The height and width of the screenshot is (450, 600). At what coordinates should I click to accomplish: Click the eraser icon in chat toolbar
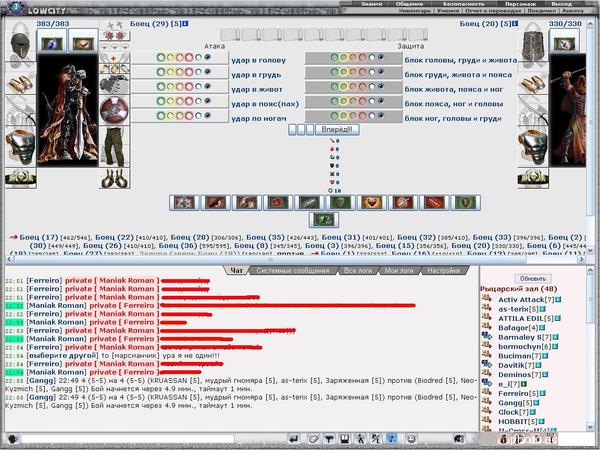[x=313, y=439]
